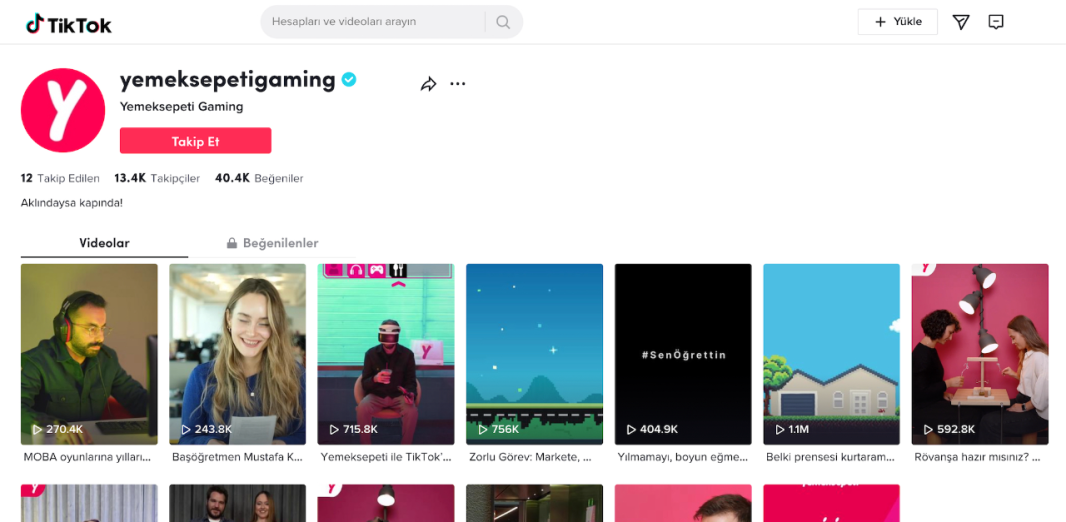This screenshot has height=522, width=1066.
Task: Open Başöğretmen Mustafa K... caption
Action: tap(237, 457)
